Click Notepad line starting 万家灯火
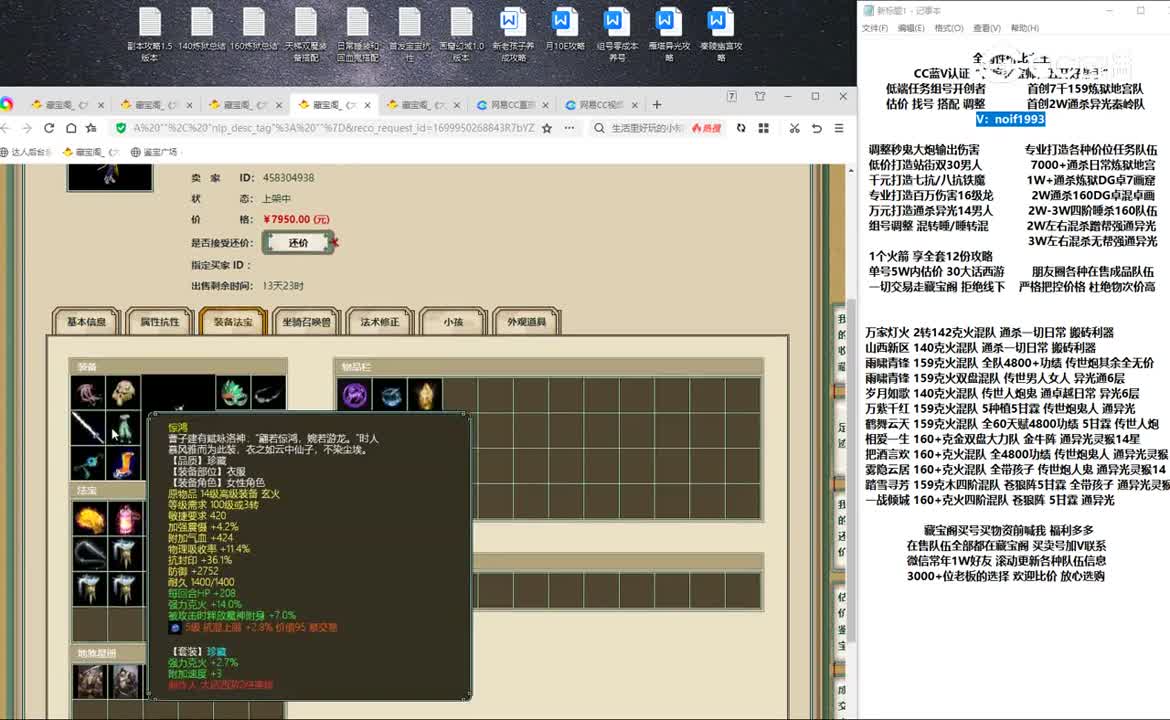Image resolution: width=1170 pixels, height=720 pixels. 989,333
